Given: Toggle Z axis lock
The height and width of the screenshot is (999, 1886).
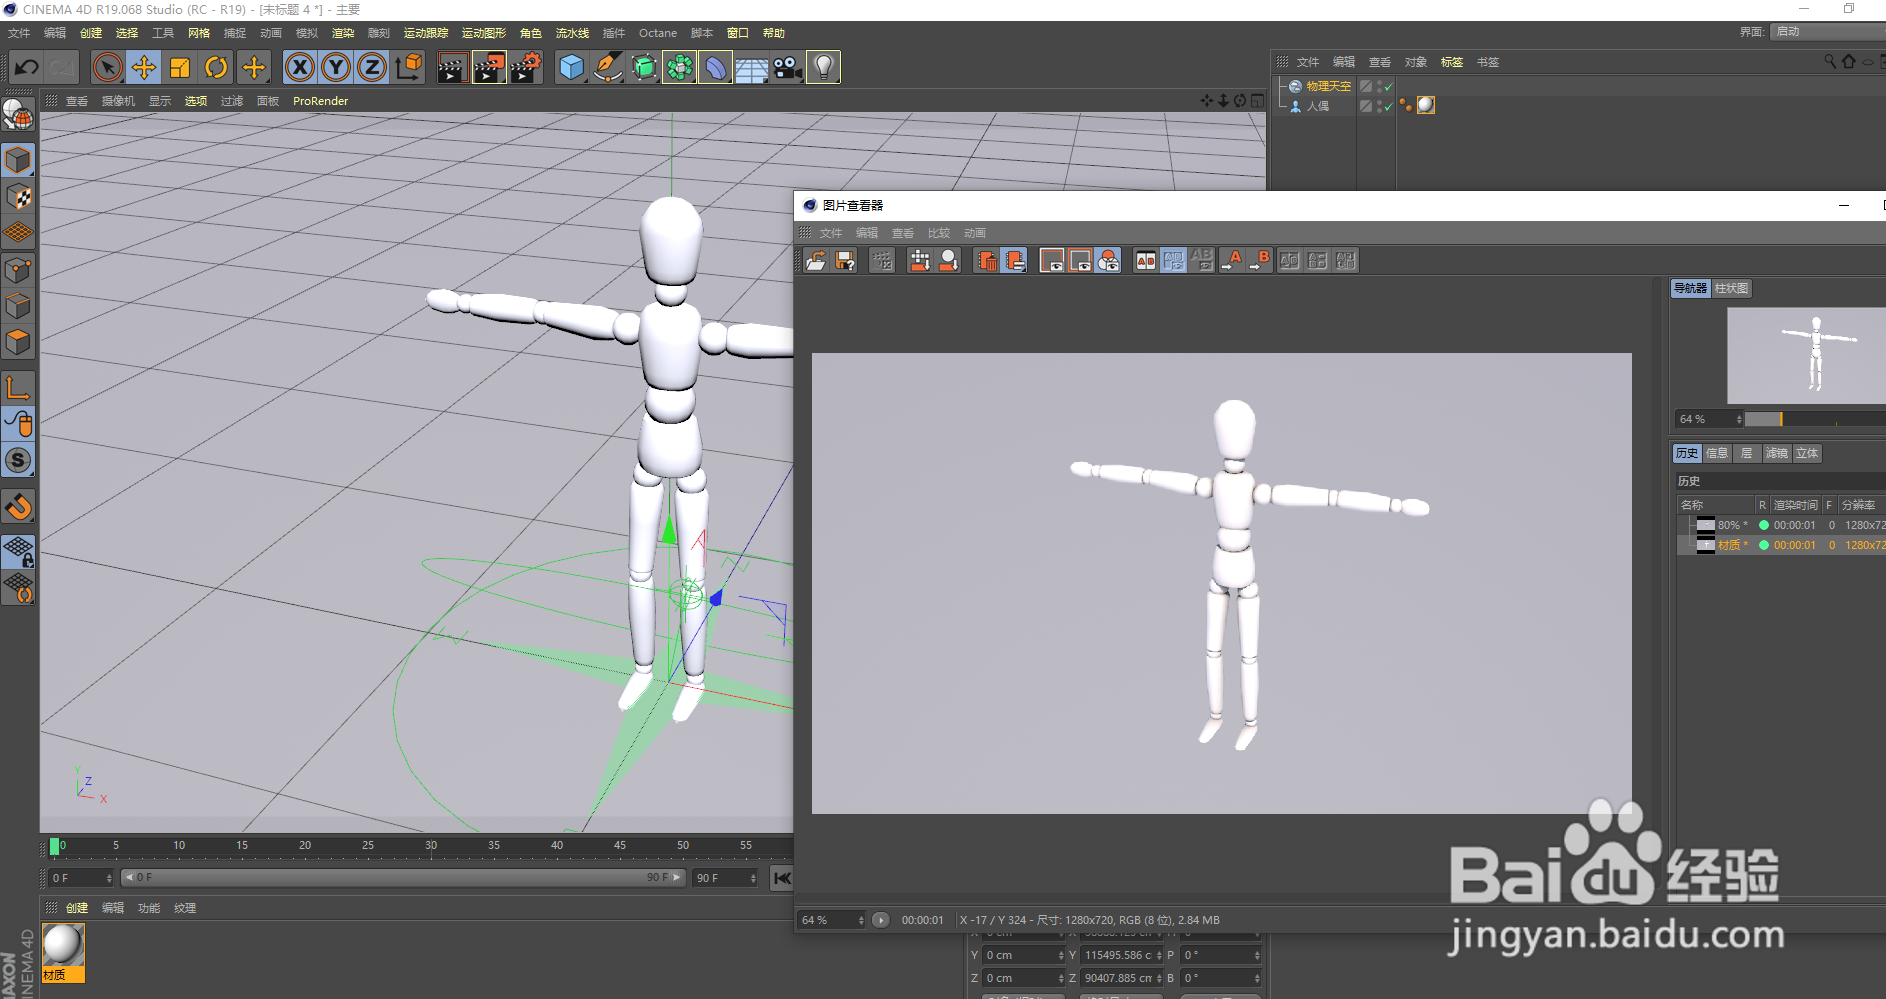Looking at the screenshot, I should (x=372, y=68).
